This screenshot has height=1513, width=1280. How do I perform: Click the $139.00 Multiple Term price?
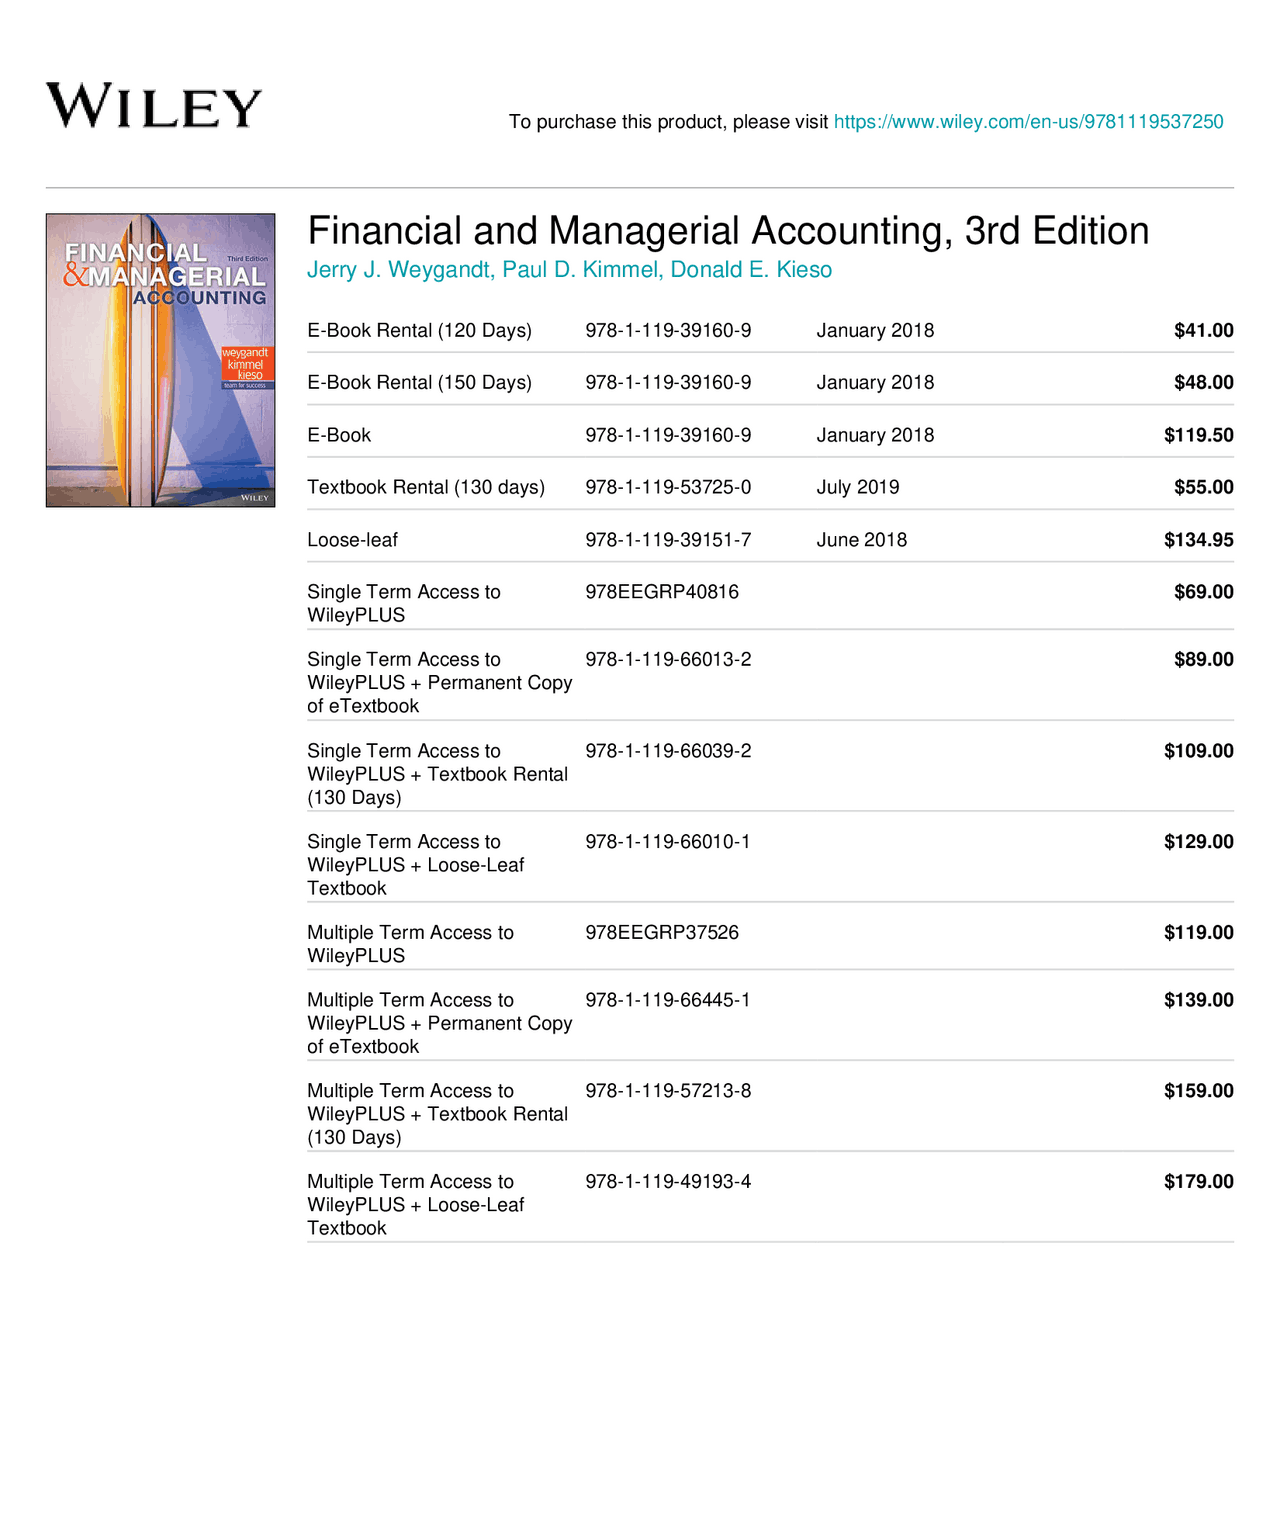tap(1198, 1000)
